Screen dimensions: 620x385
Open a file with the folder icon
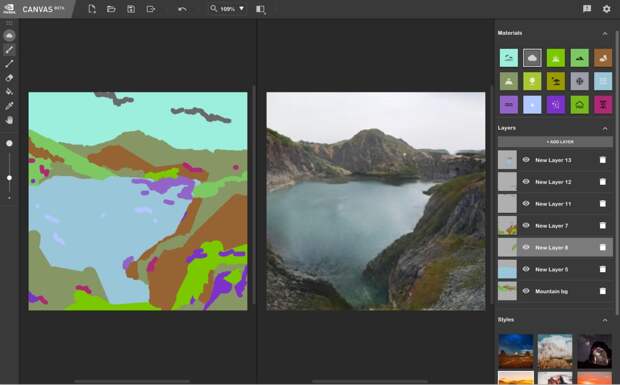(111, 9)
